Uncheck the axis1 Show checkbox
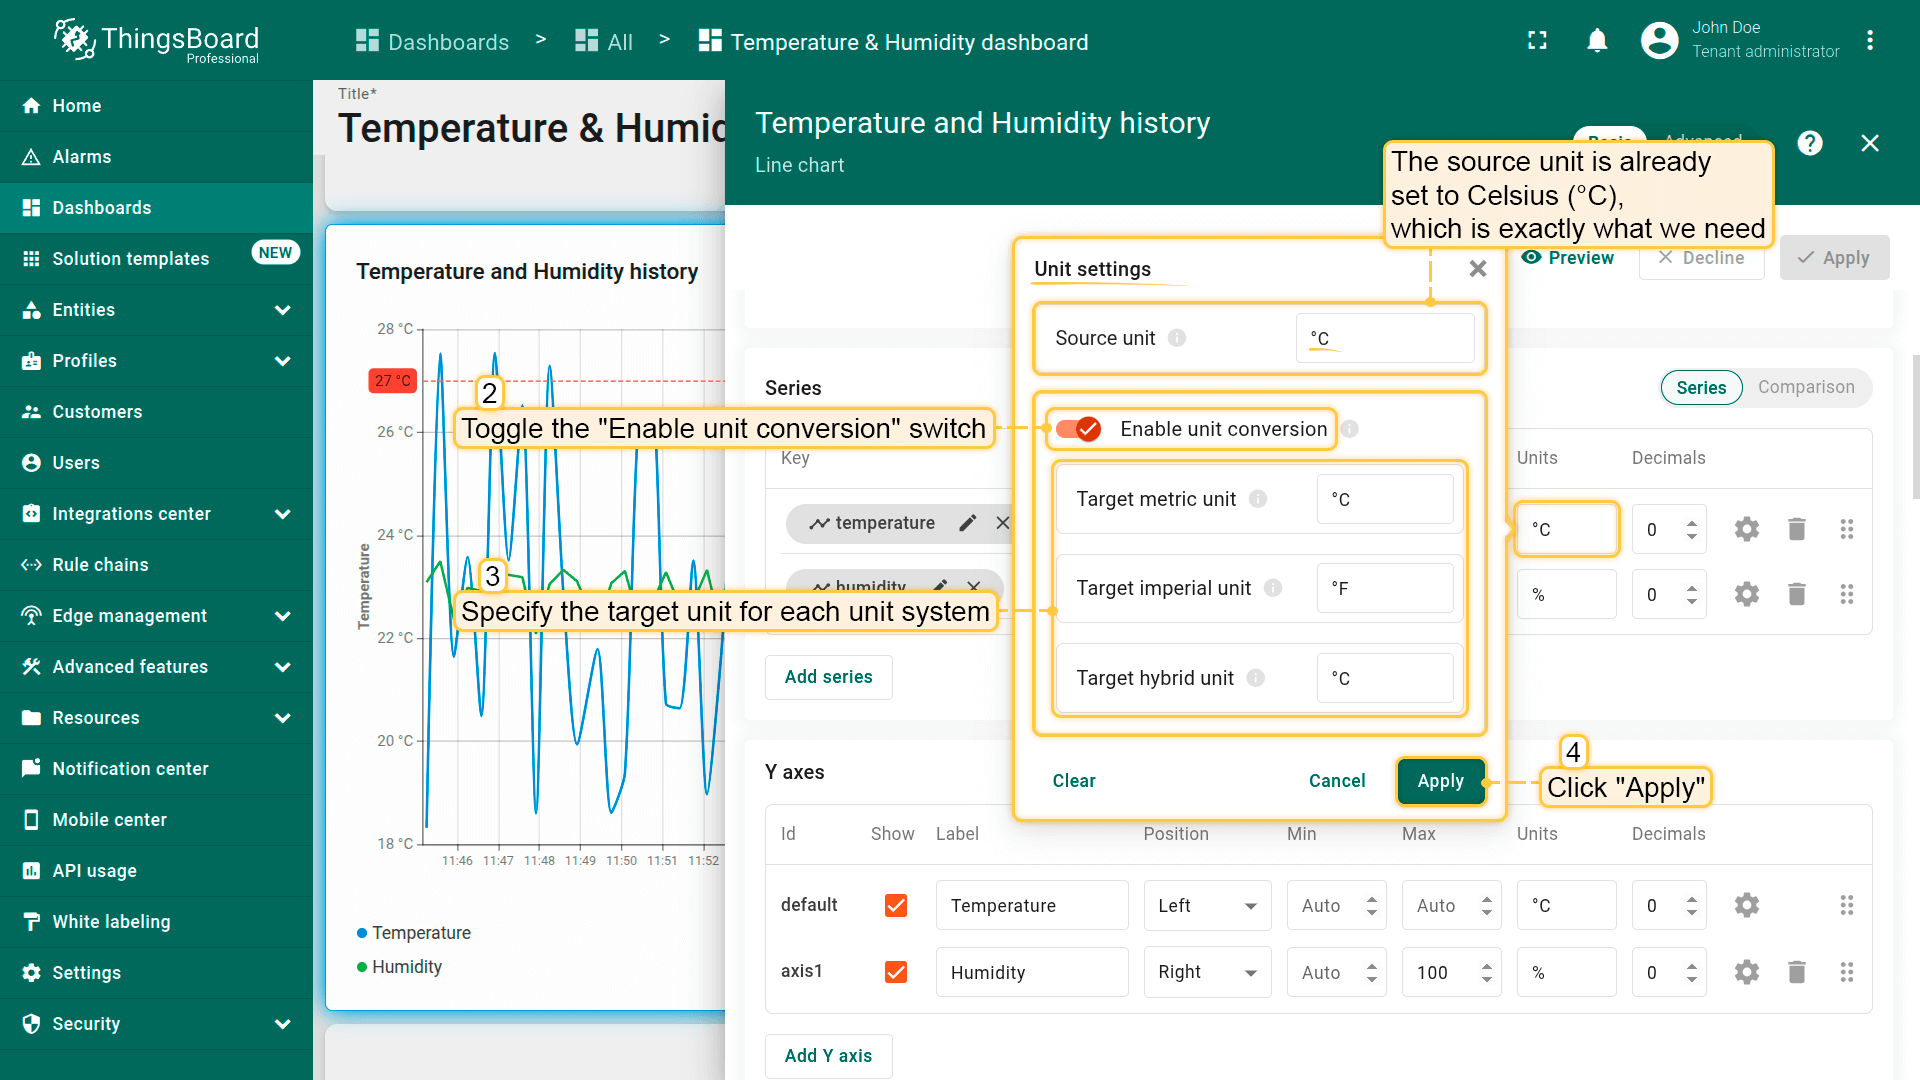The height and width of the screenshot is (1080, 1920). tap(896, 972)
